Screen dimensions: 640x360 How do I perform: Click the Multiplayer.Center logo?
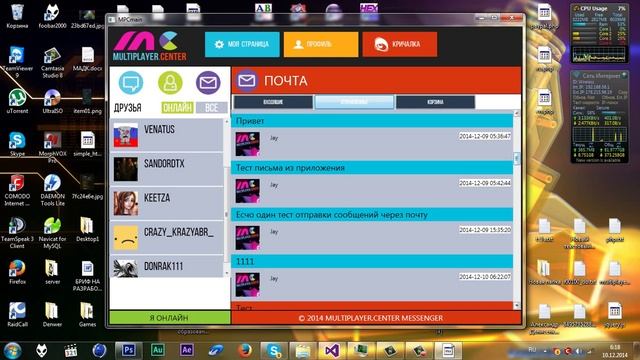(149, 46)
